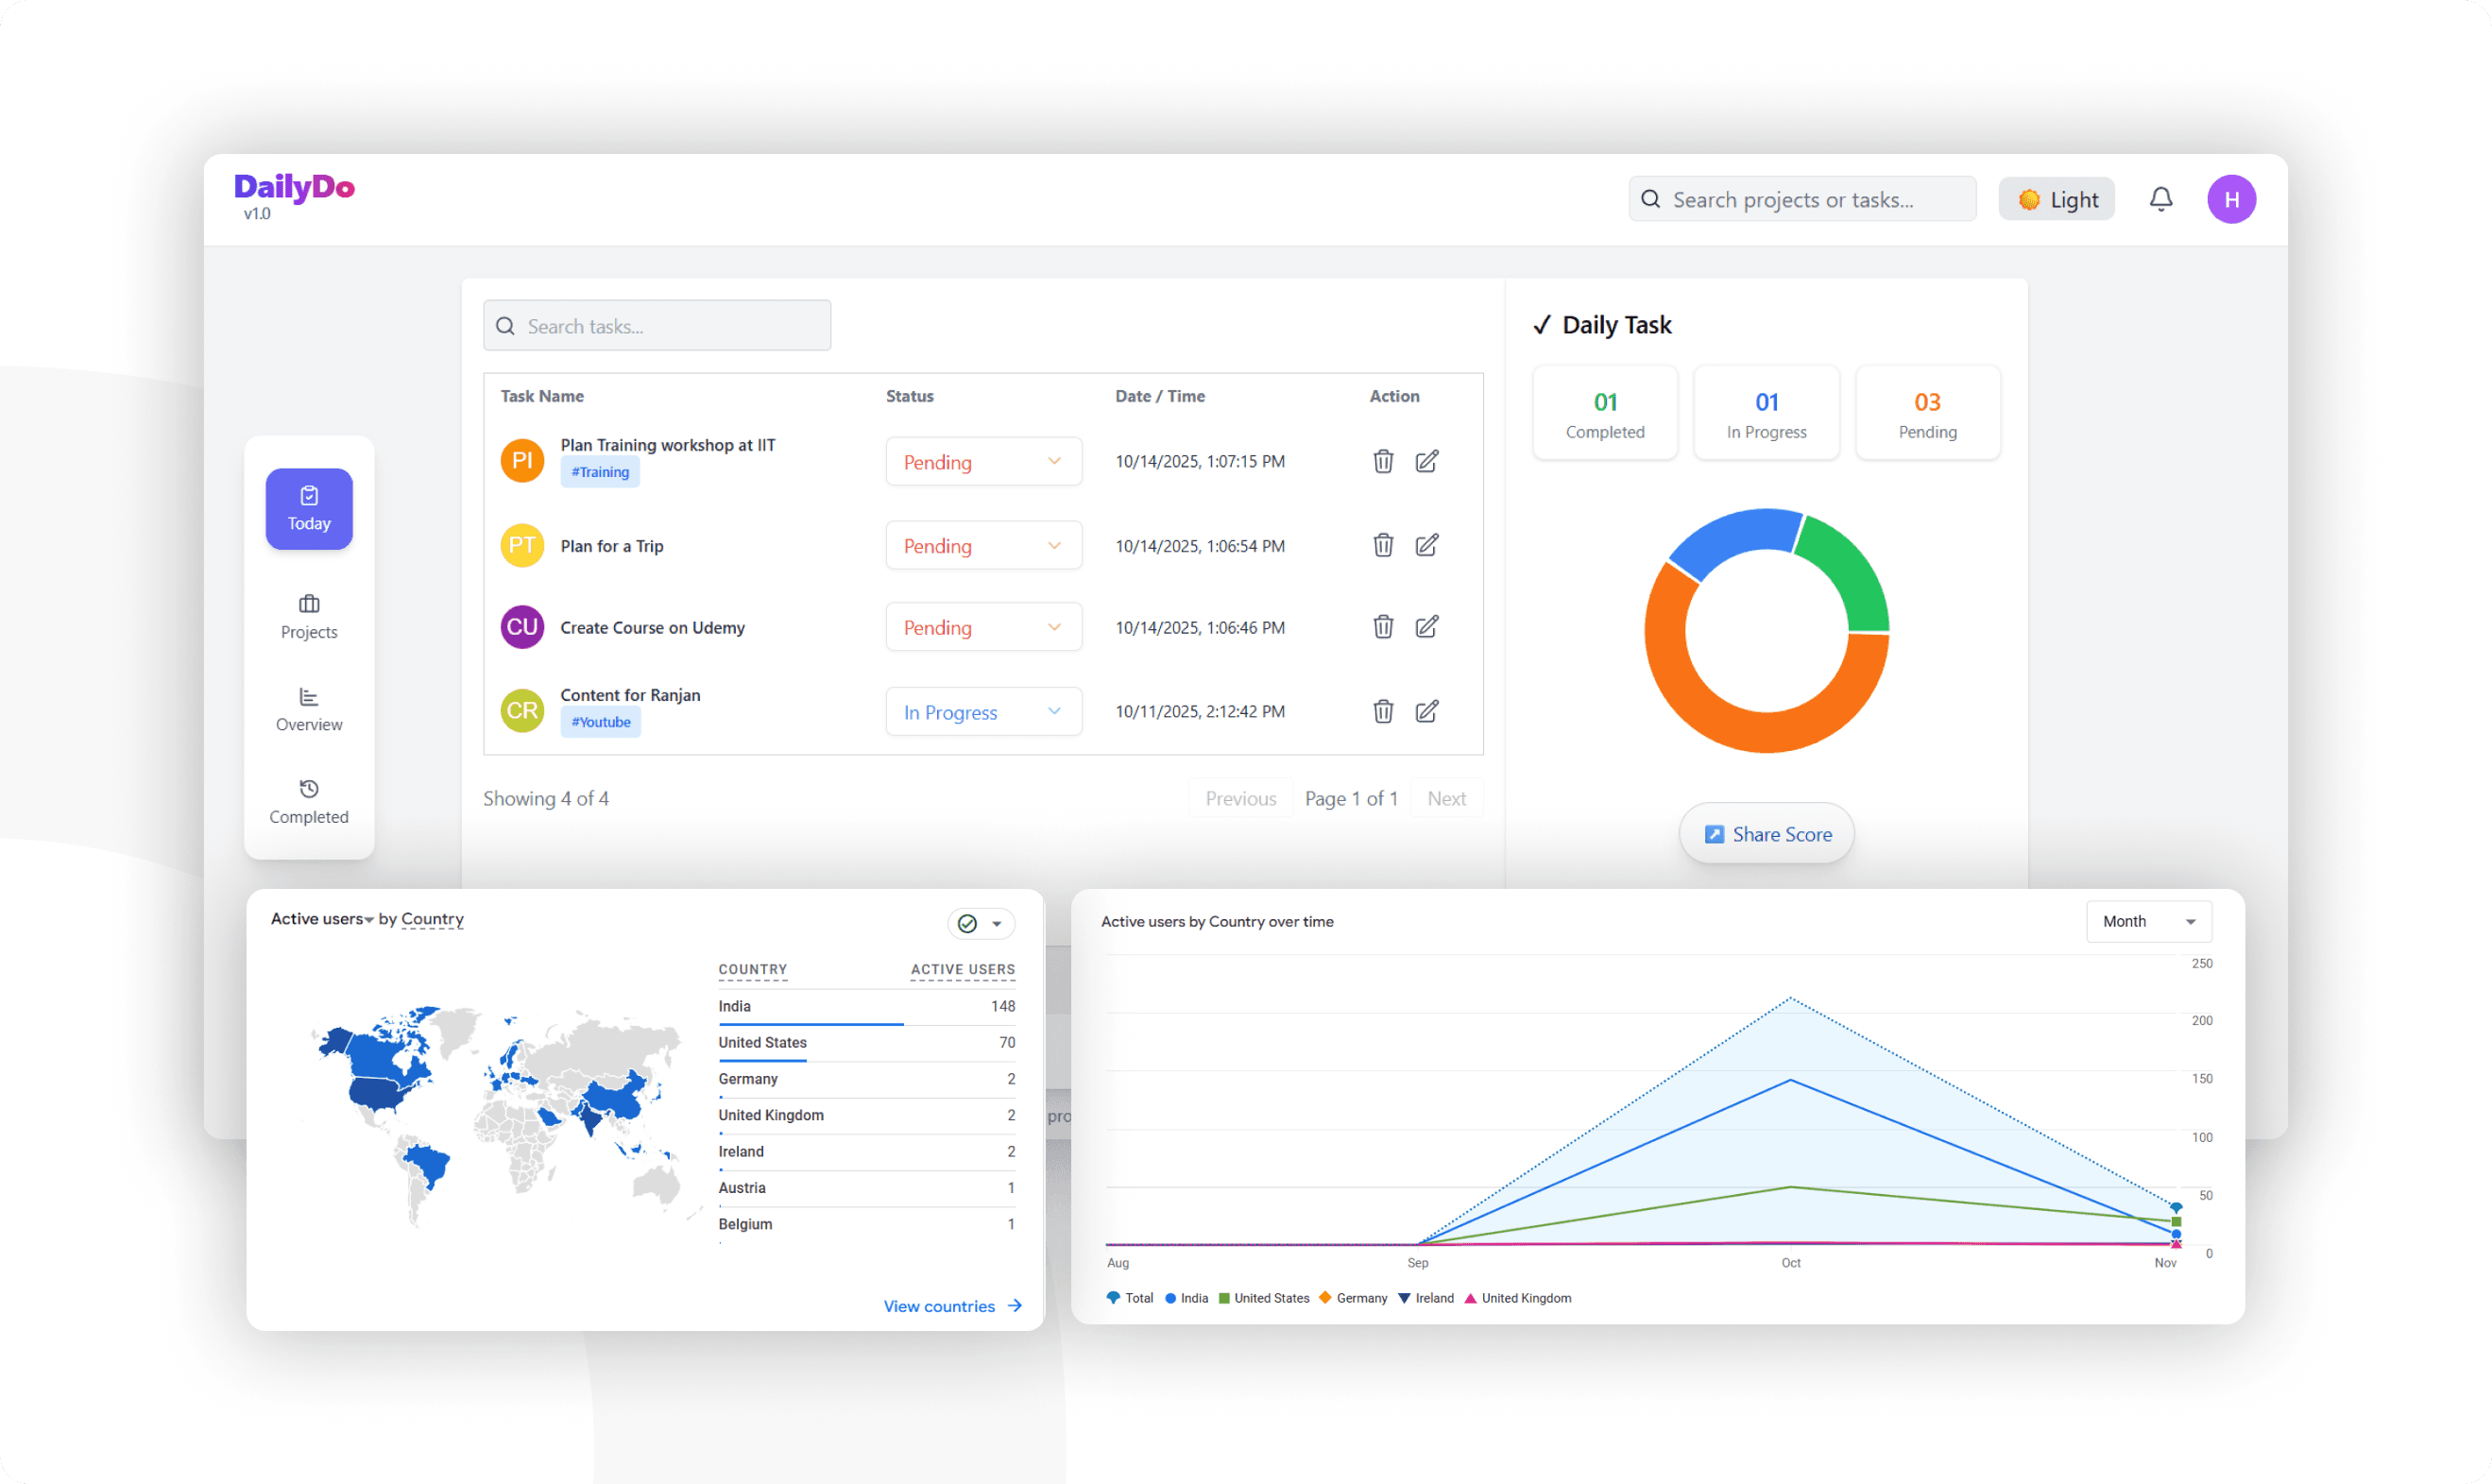This screenshot has width=2492, height=1484.
Task: Click the #Youtube tag
Action: tap(601, 722)
